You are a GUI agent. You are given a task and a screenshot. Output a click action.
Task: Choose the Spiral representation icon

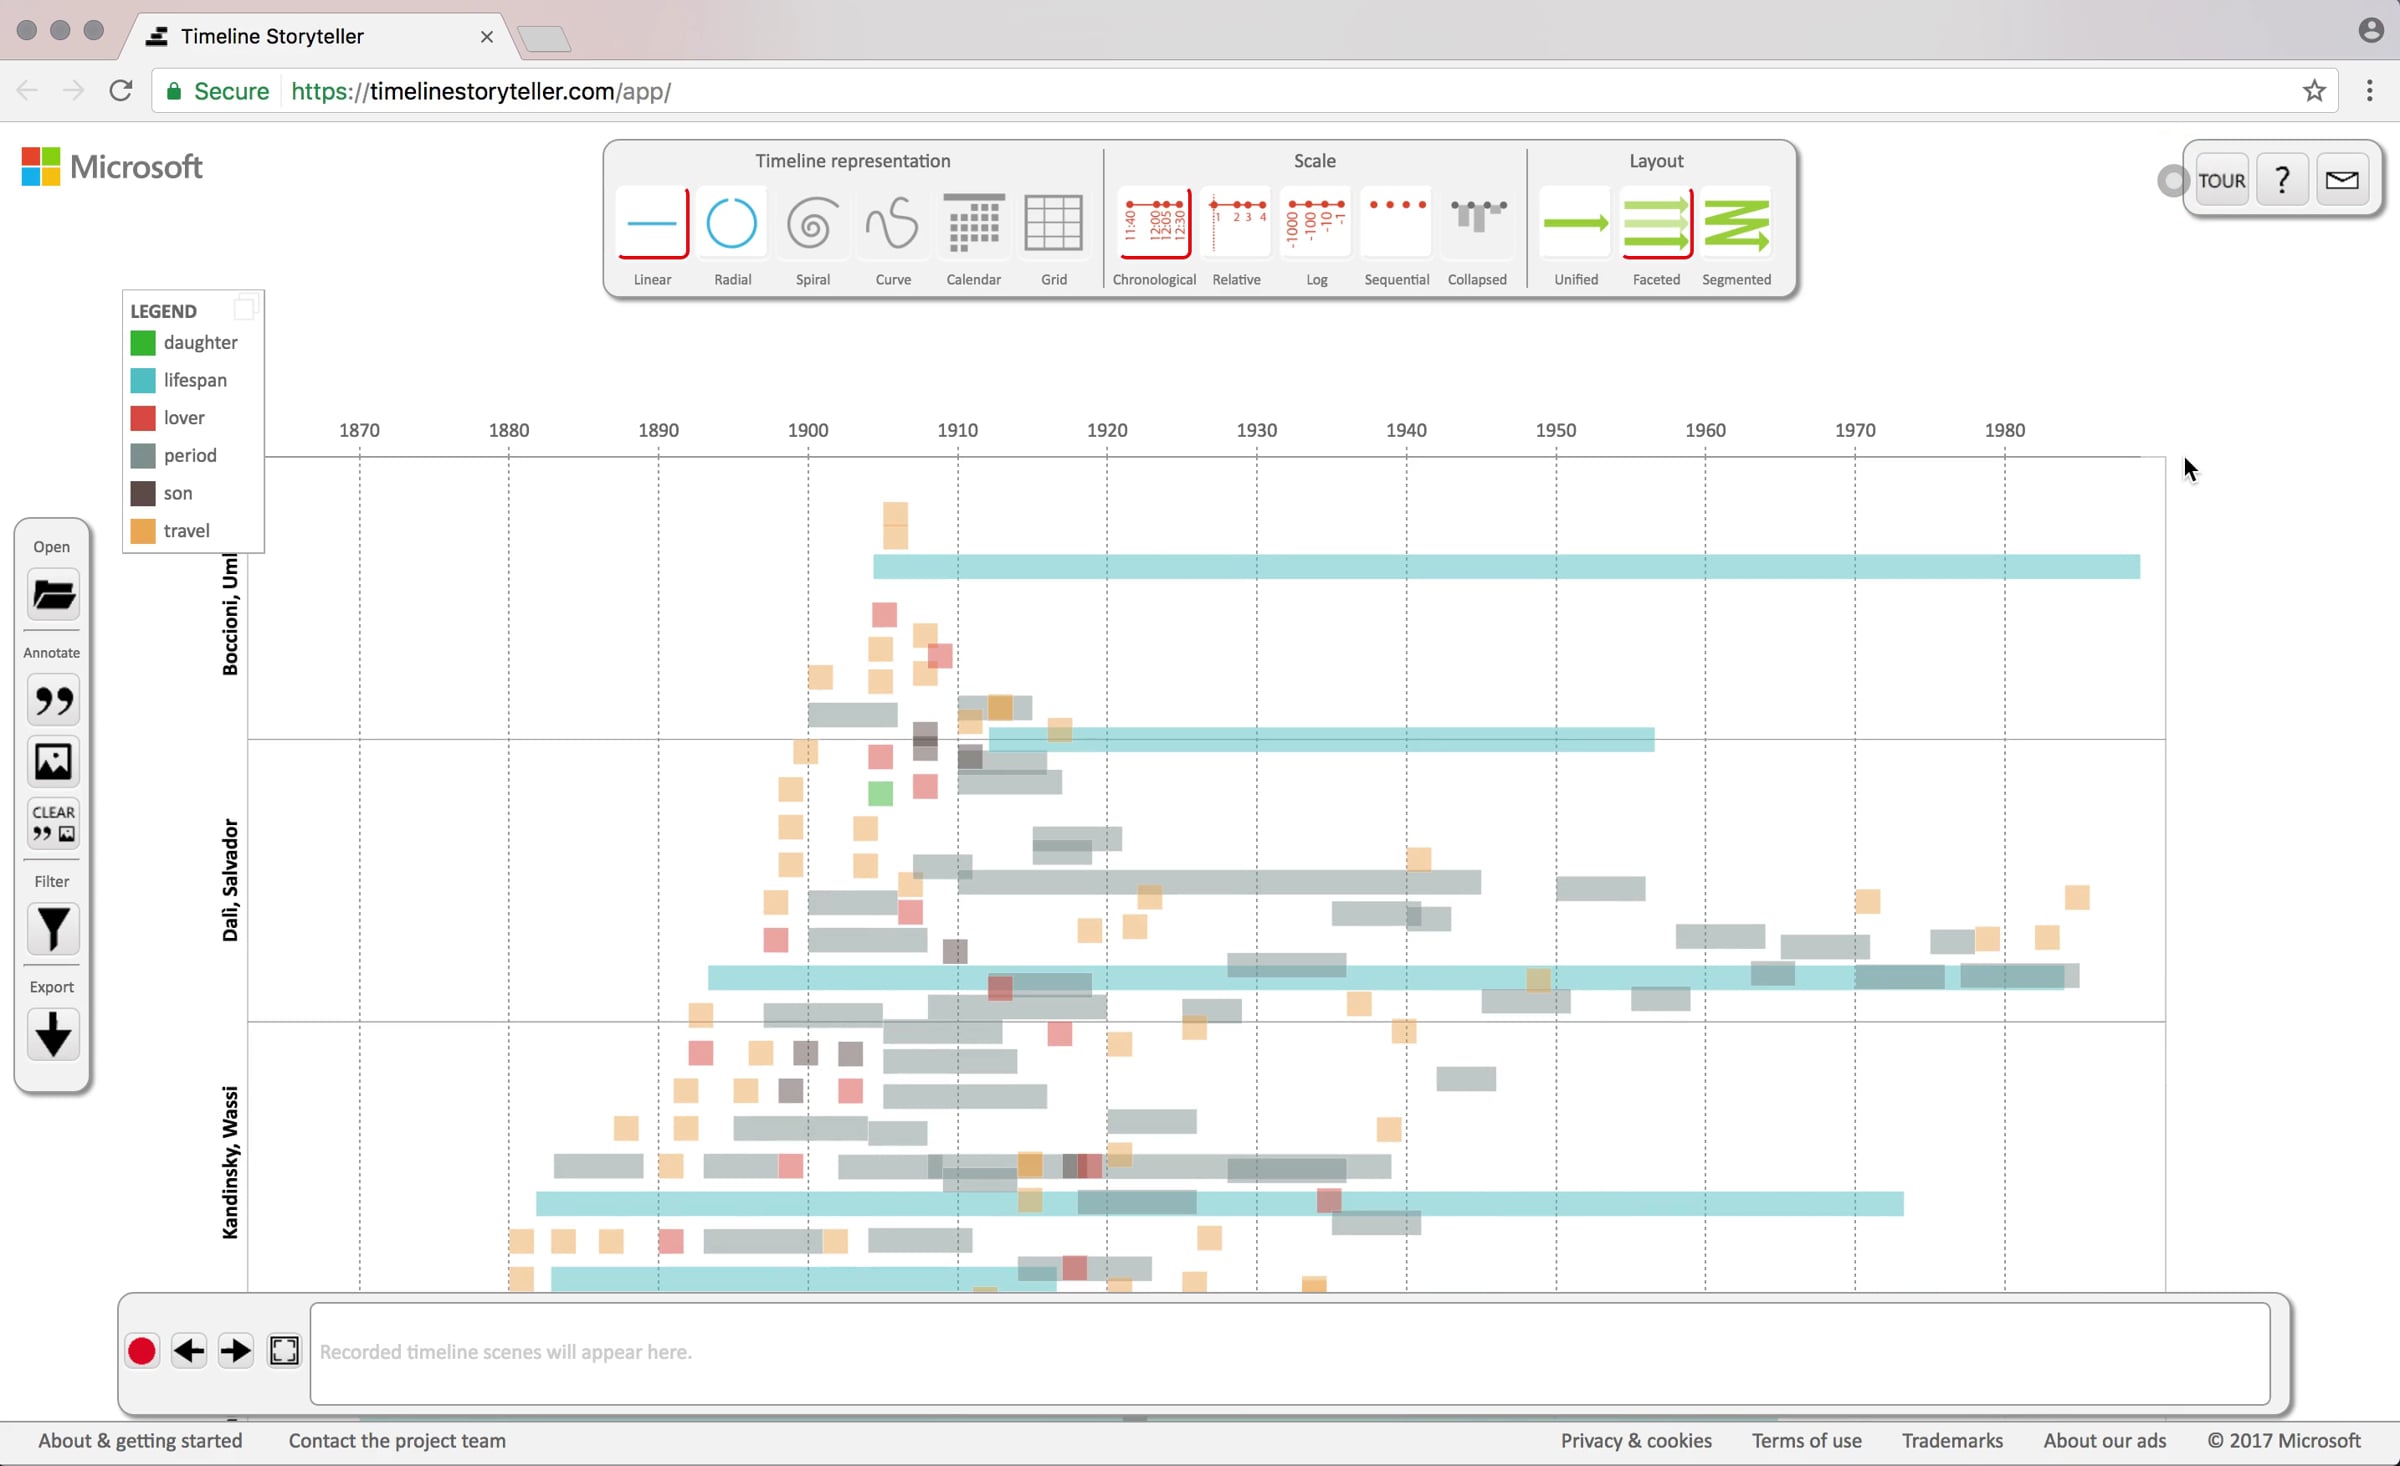coord(812,223)
